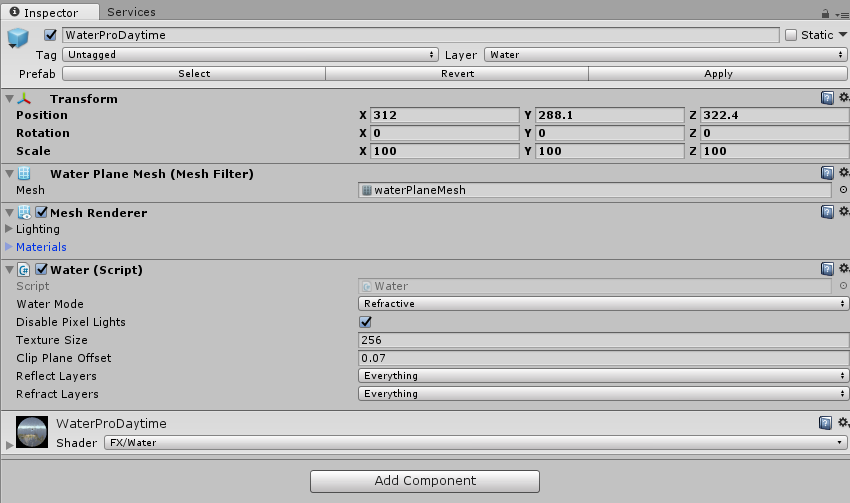Image resolution: width=850 pixels, height=503 pixels.
Task: Open the Refract Layers dropdown
Action: (x=603, y=394)
